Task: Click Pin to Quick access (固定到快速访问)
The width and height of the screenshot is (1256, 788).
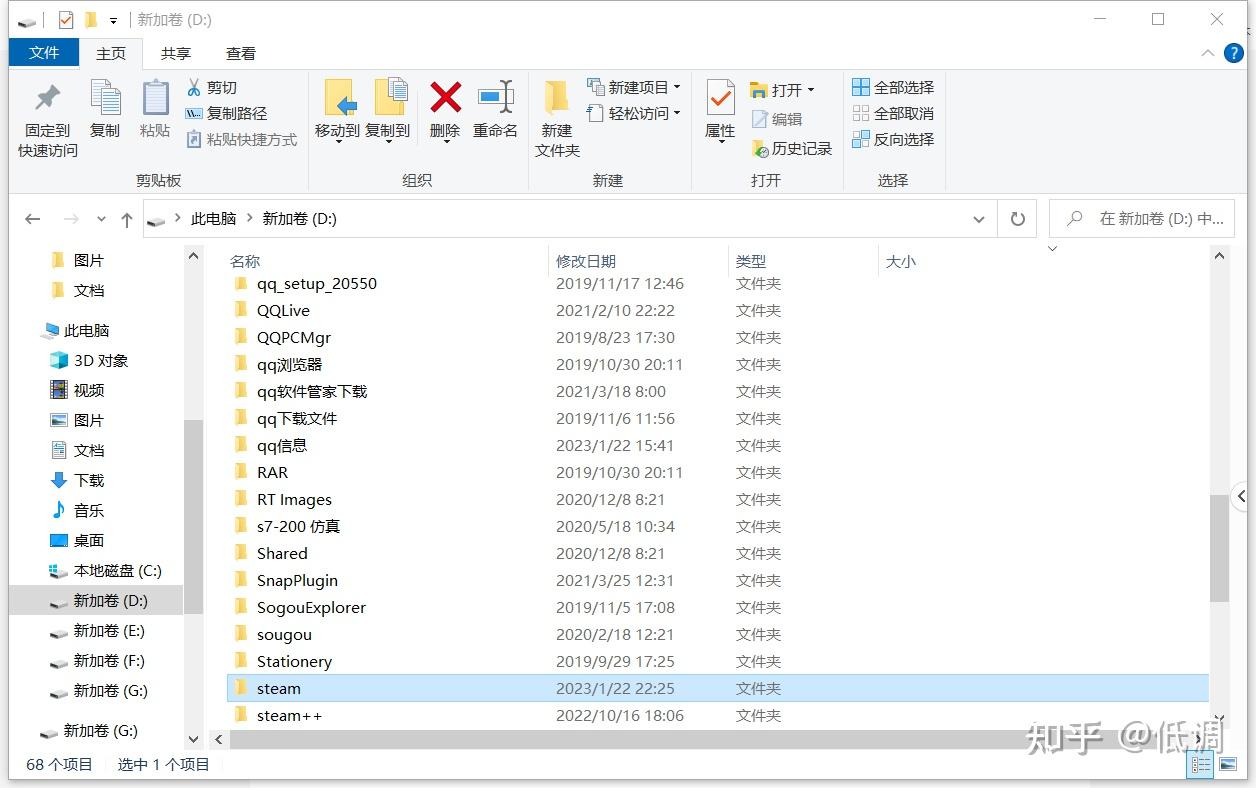Action: pyautogui.click(x=47, y=119)
